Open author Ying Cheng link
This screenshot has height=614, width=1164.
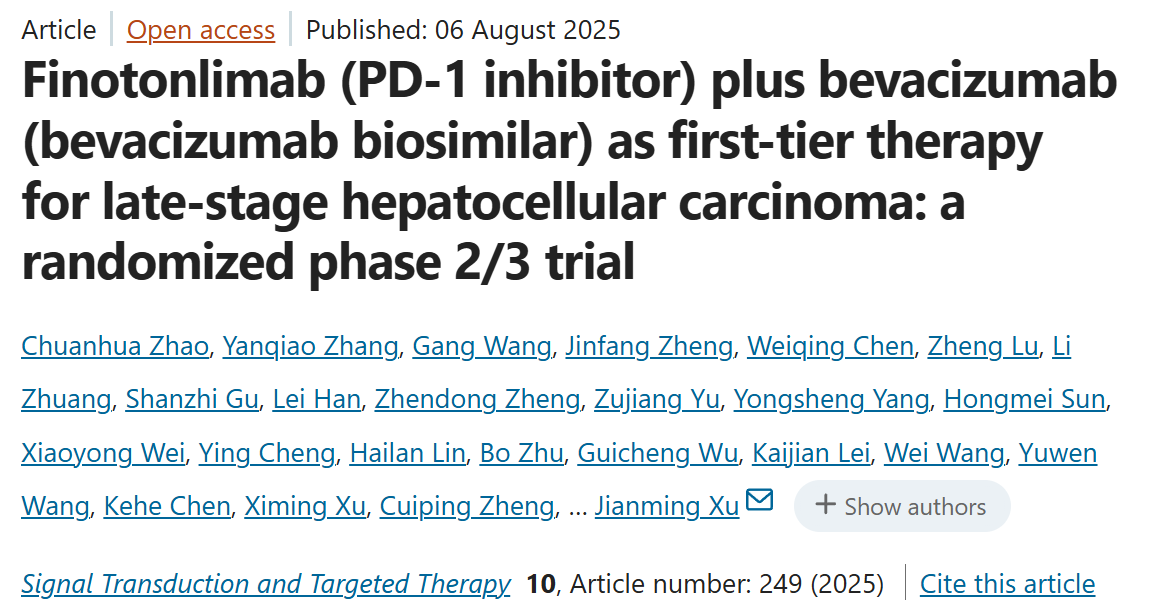pyautogui.click(x=267, y=453)
